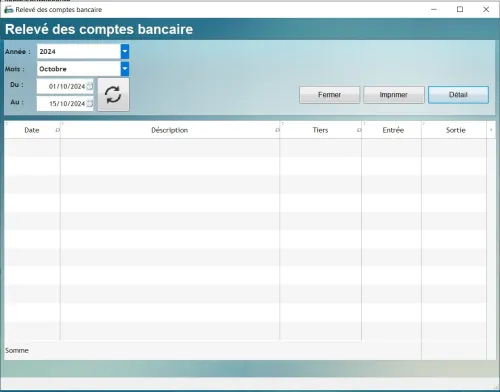The image size is (500, 392).
Task: Maximize the Relevé des comptes bancaire window
Action: point(460,9)
